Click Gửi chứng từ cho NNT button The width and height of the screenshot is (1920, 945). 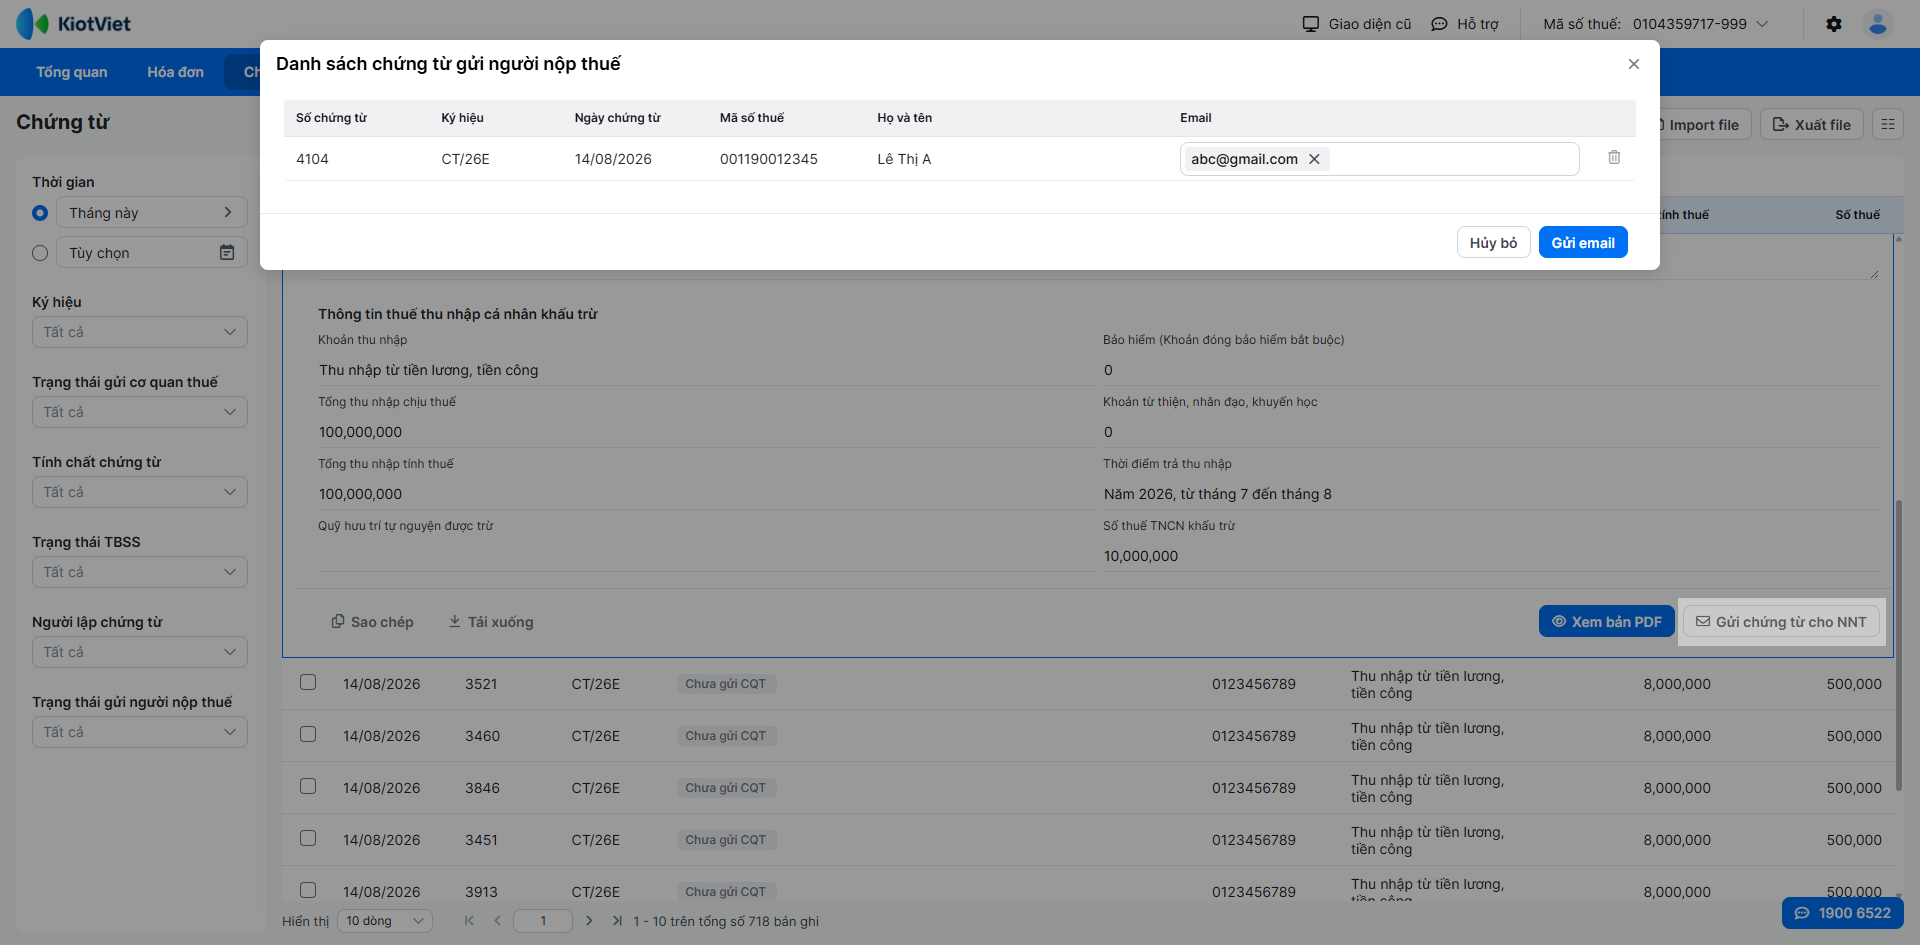click(x=1781, y=622)
